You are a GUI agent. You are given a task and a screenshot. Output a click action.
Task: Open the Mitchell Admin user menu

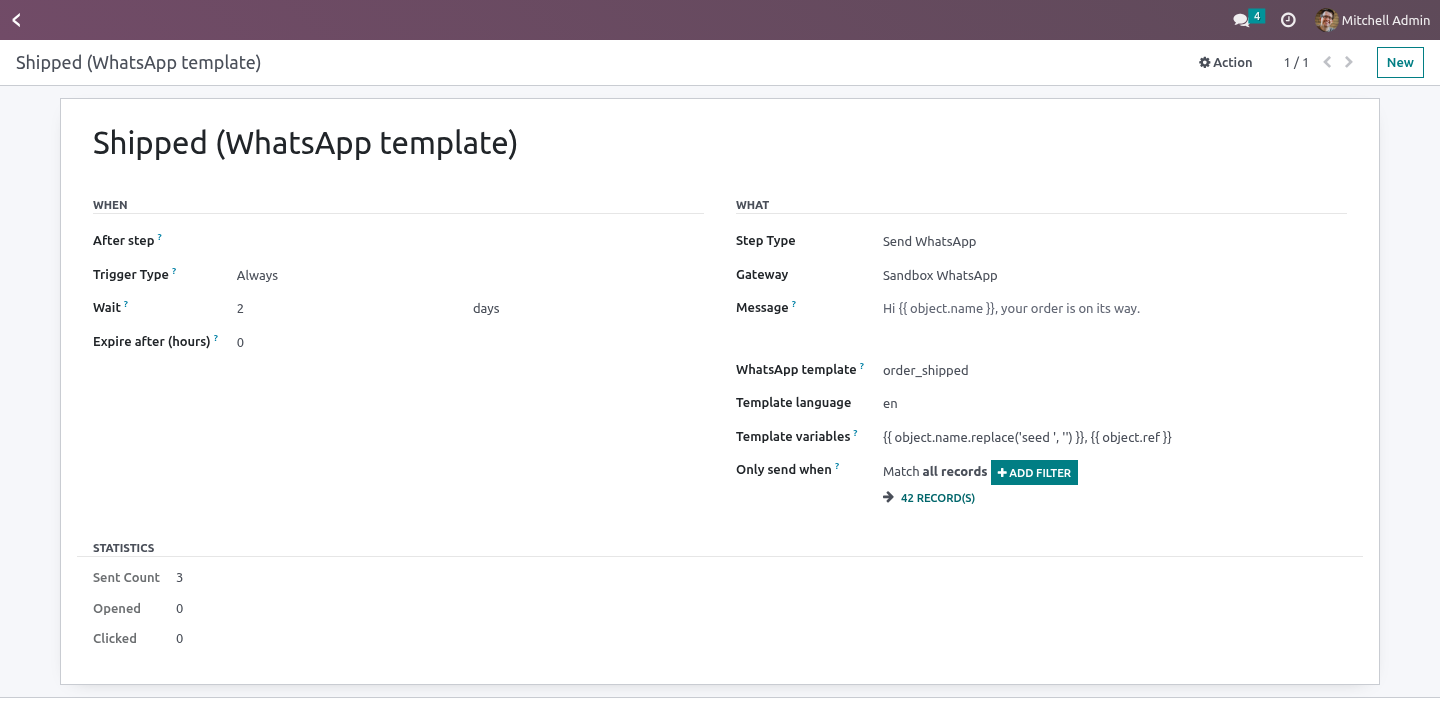tap(1373, 20)
